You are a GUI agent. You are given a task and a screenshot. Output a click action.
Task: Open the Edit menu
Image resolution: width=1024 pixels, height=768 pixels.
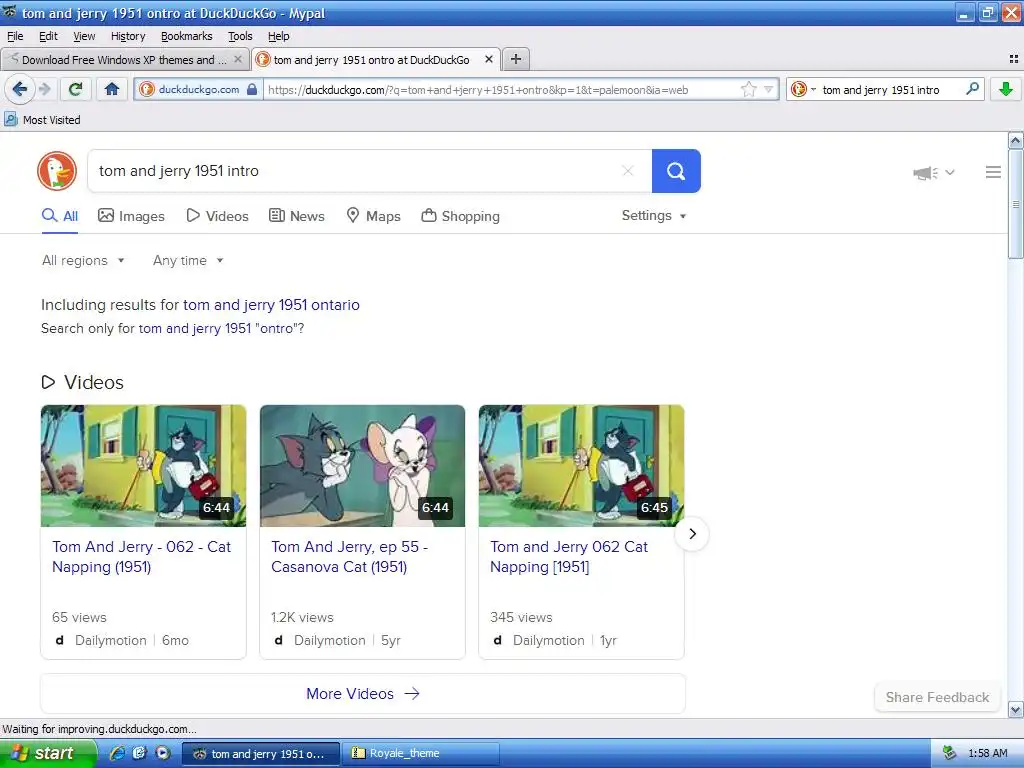48,36
